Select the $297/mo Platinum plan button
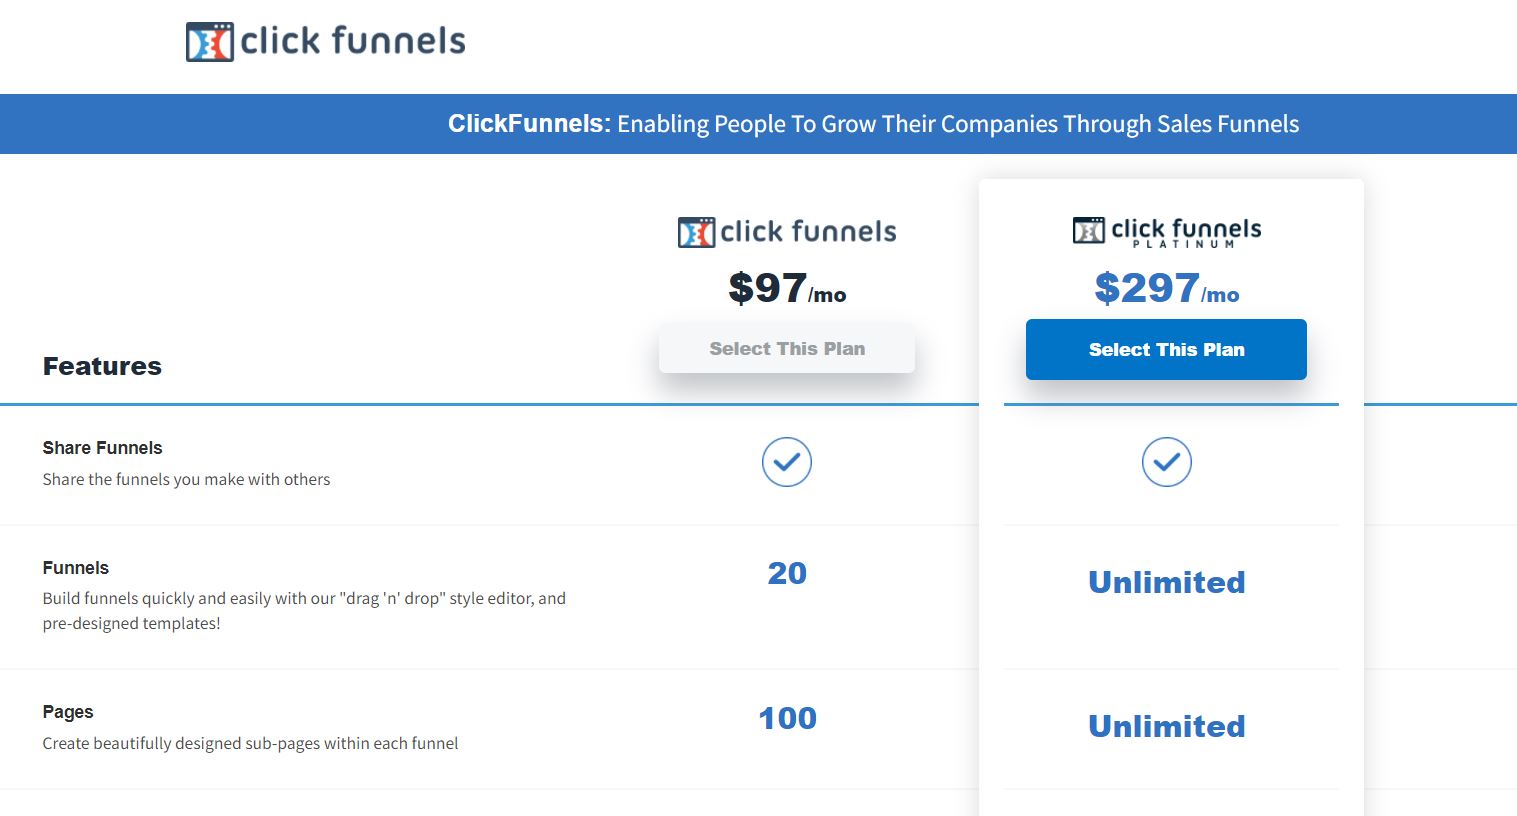This screenshot has height=816, width=1517. (x=1166, y=349)
